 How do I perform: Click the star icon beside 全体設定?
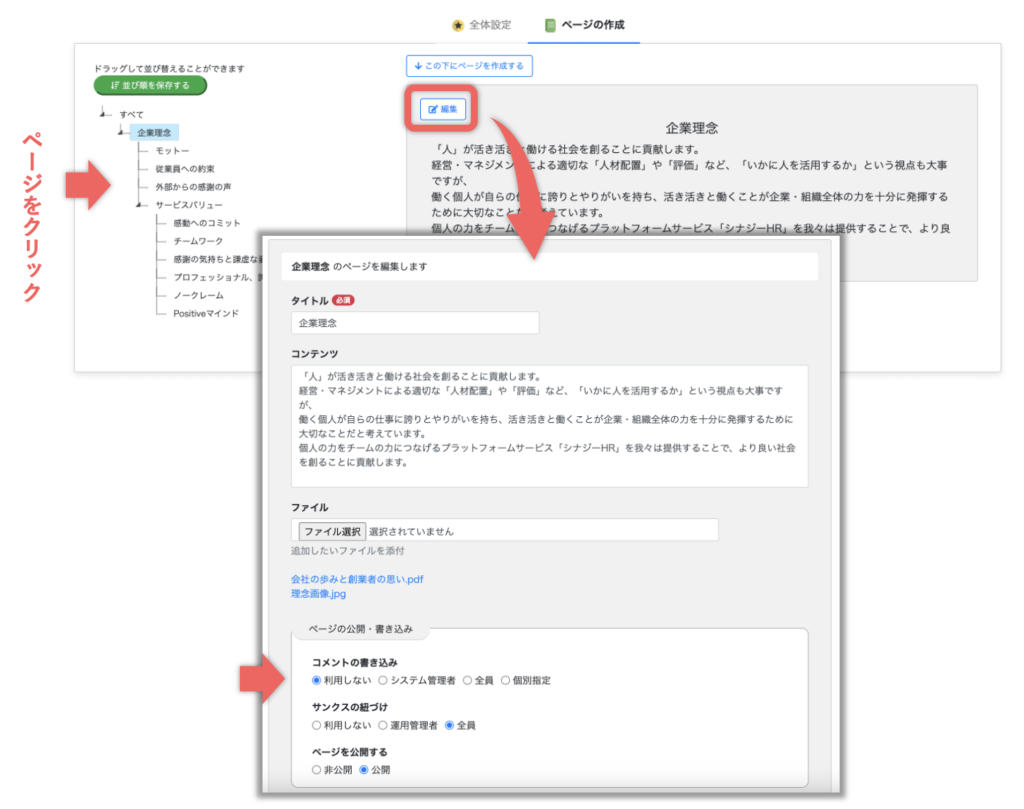click(x=457, y=25)
